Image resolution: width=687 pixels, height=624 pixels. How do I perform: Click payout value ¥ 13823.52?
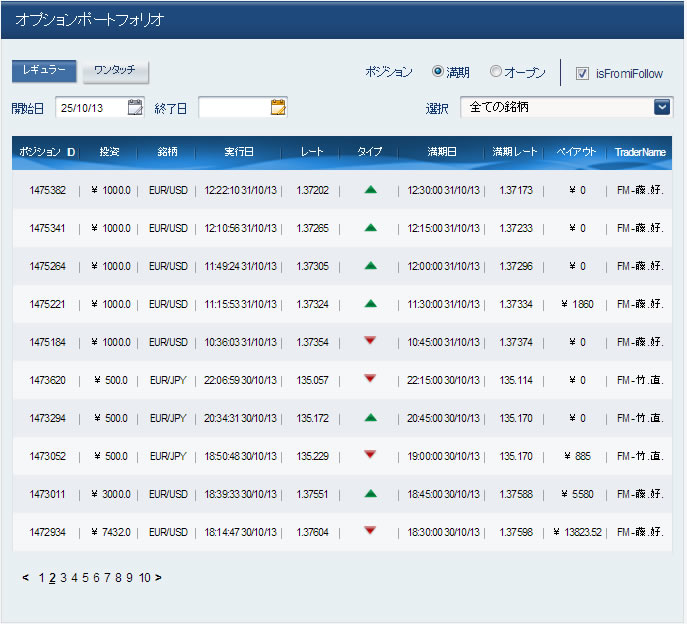pos(577,532)
